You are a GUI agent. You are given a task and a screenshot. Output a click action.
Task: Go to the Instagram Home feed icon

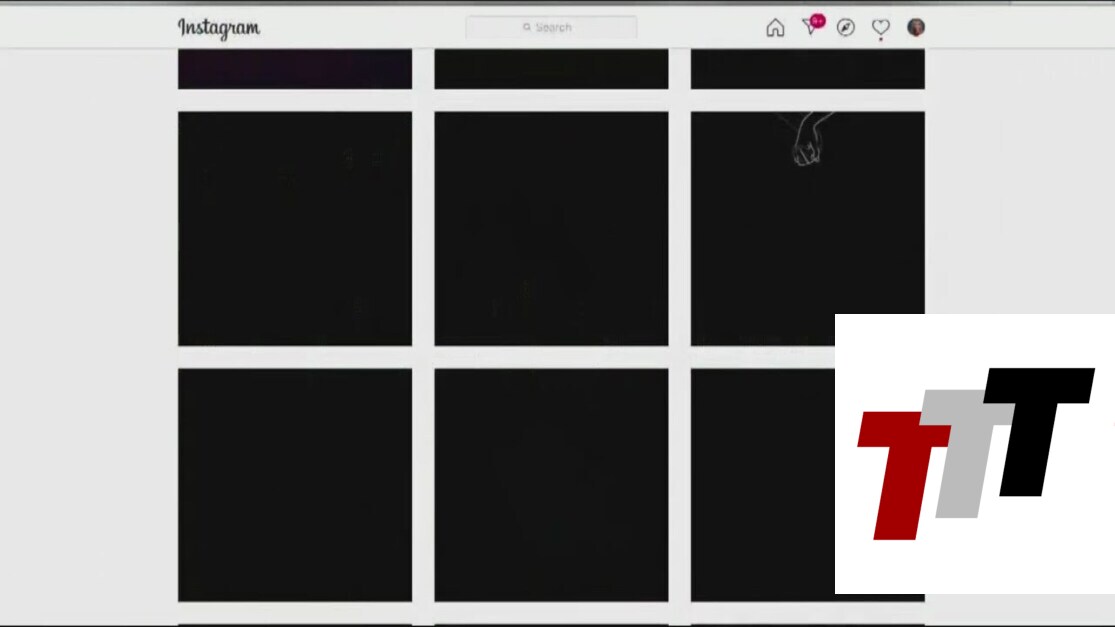pyautogui.click(x=775, y=28)
